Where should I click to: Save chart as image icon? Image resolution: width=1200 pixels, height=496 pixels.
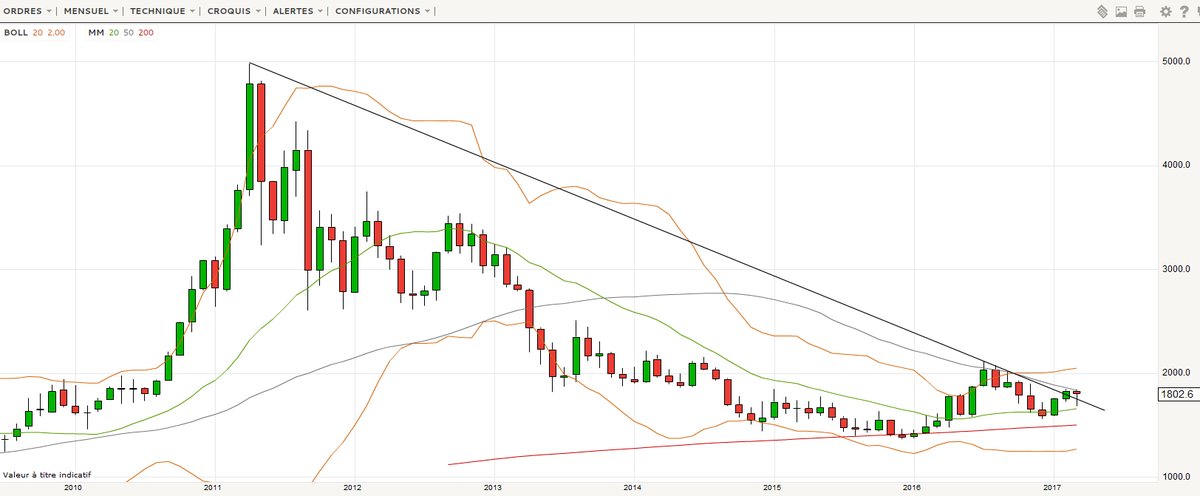pos(1121,12)
